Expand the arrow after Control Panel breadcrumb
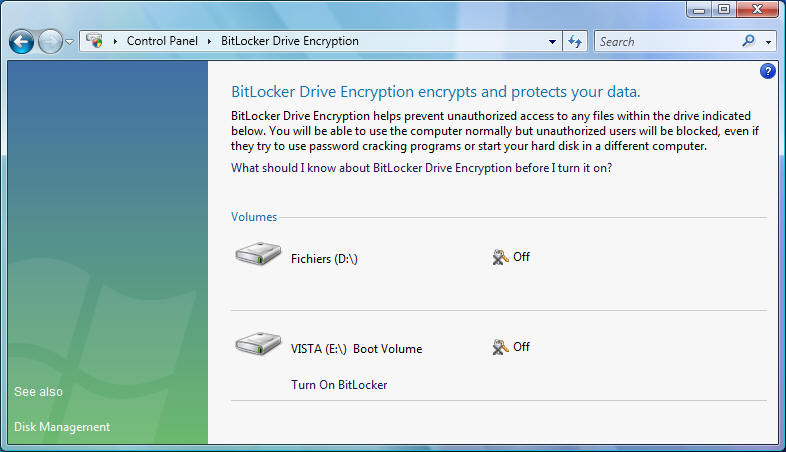This screenshot has height=452, width=786. coord(209,42)
